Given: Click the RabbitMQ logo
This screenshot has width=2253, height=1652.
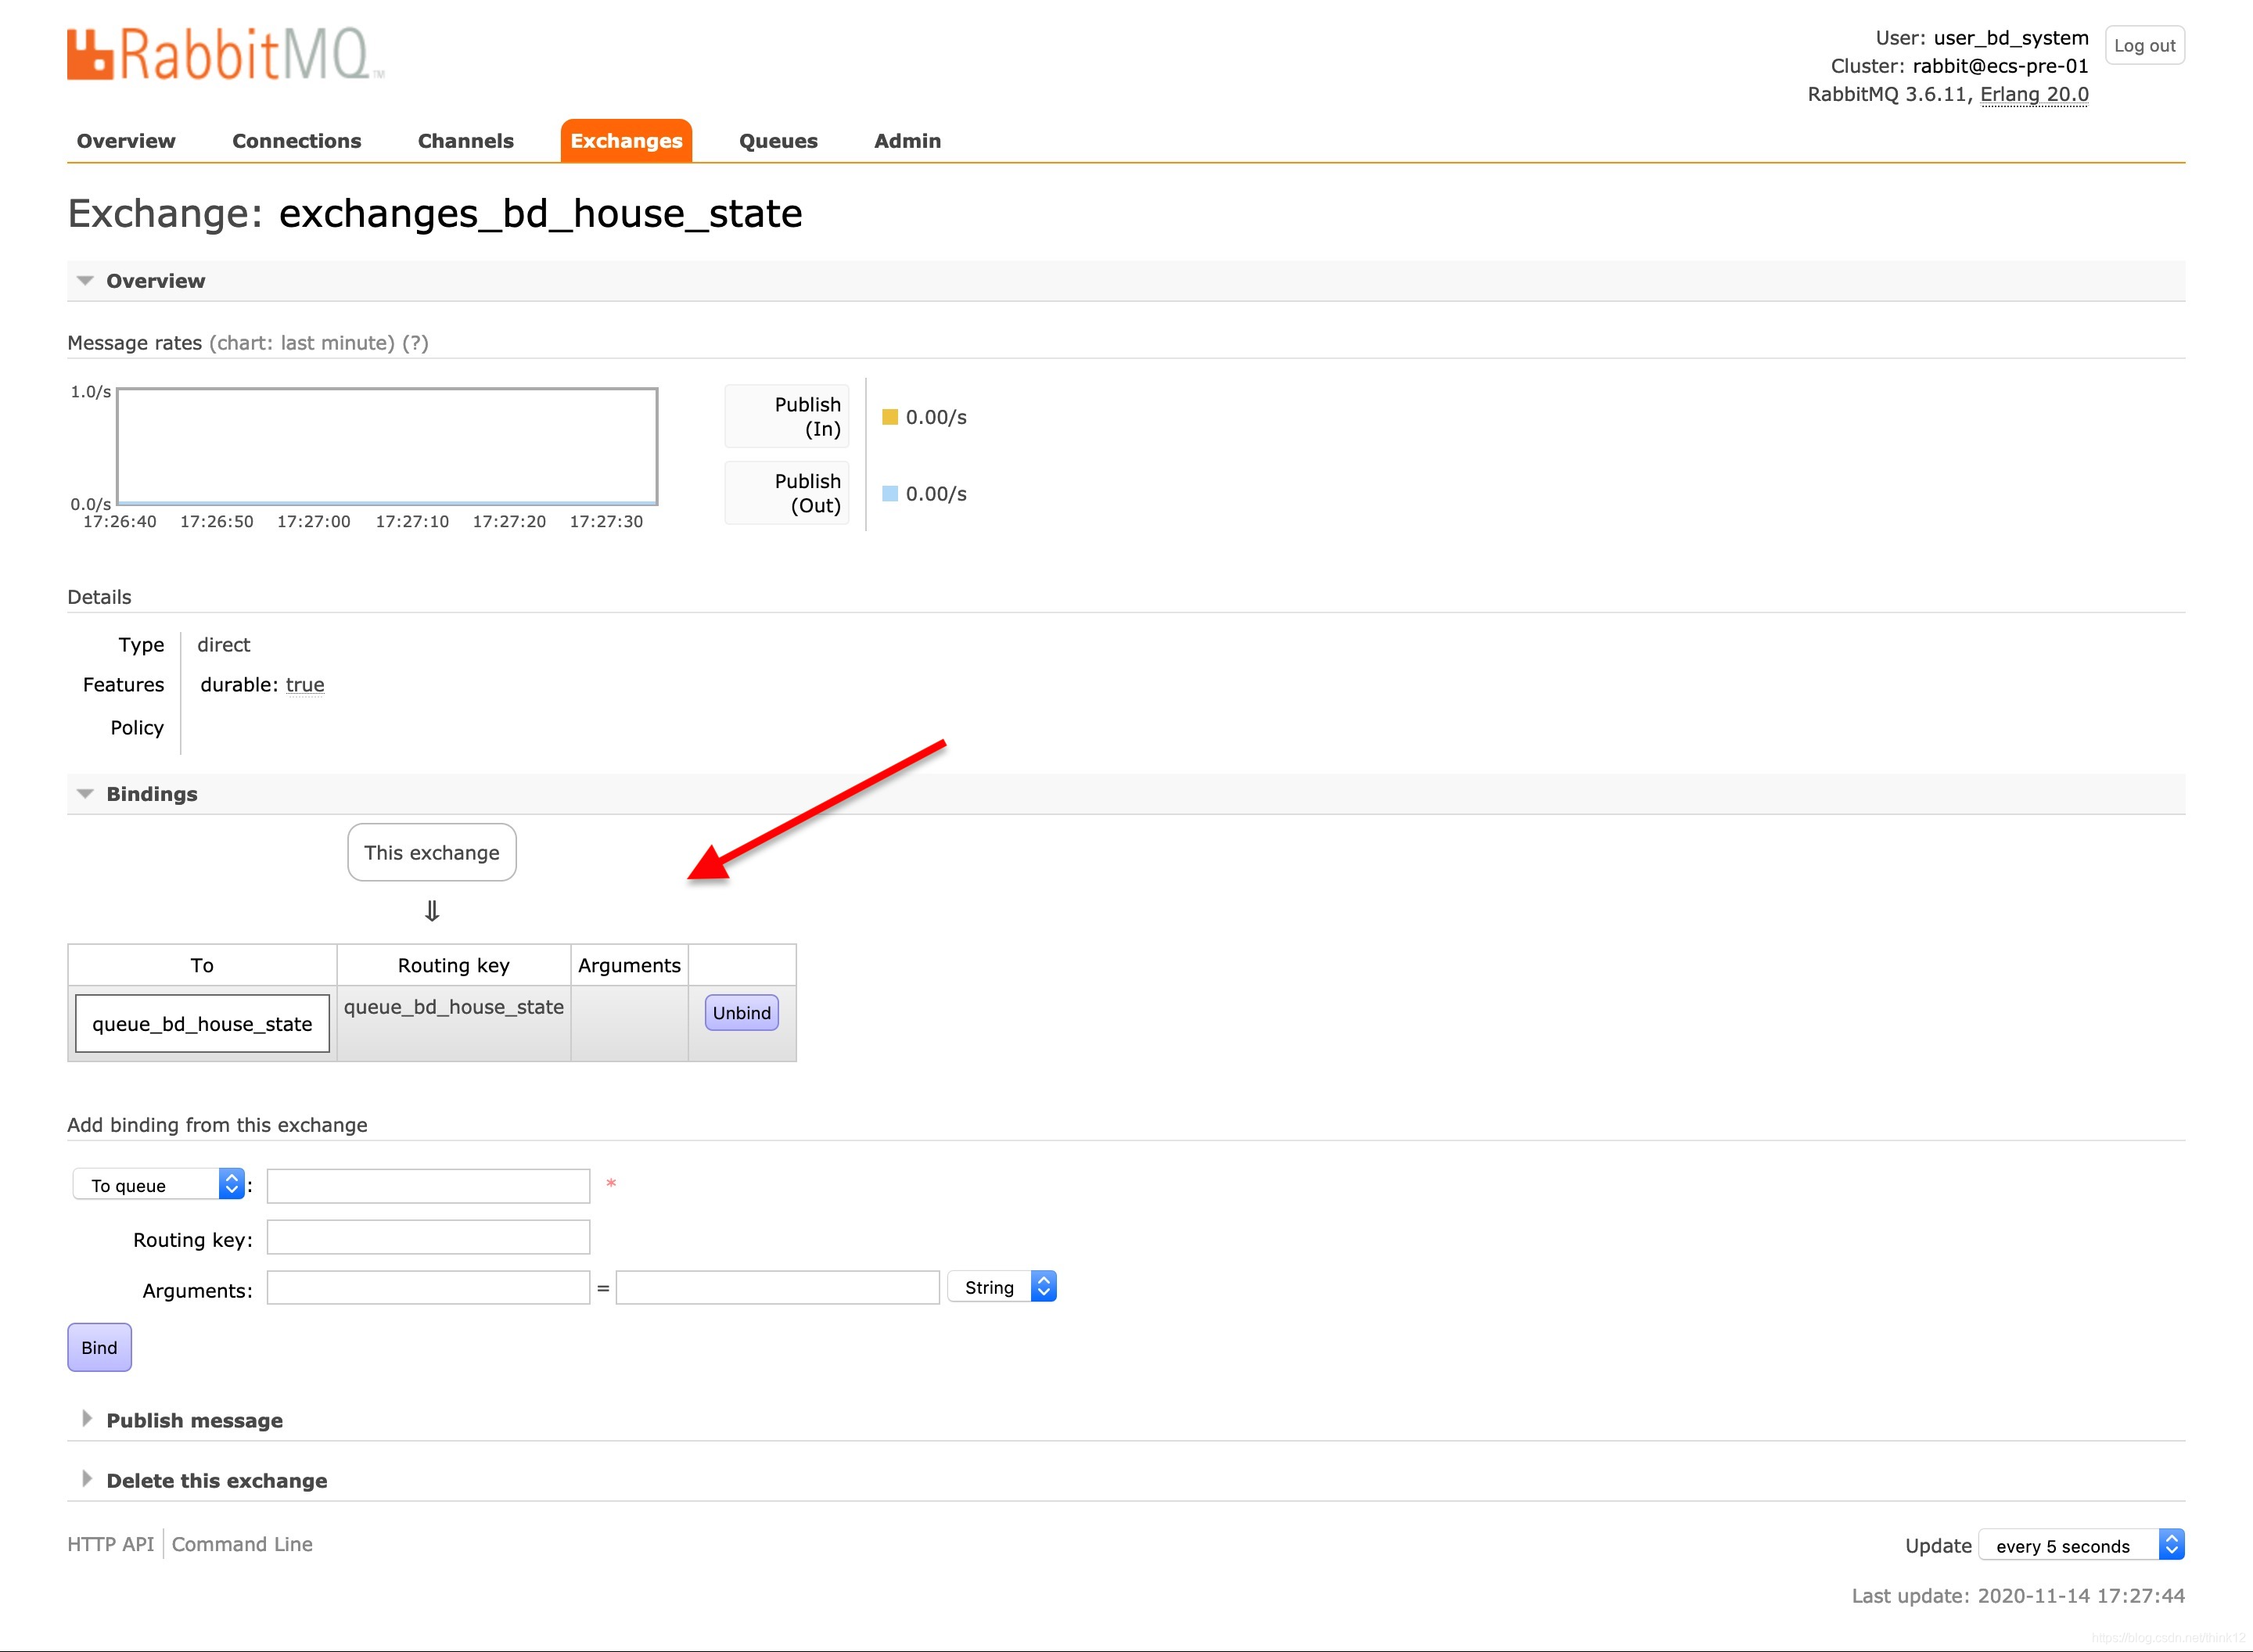Looking at the screenshot, I should pyautogui.click(x=225, y=54).
